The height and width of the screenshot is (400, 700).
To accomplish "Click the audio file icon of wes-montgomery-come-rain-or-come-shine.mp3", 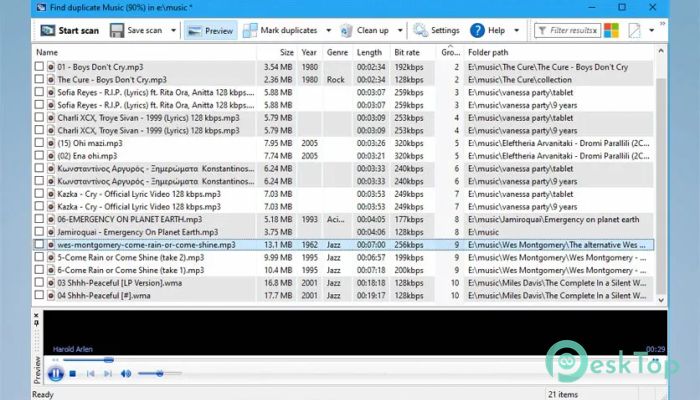I will click(51, 245).
